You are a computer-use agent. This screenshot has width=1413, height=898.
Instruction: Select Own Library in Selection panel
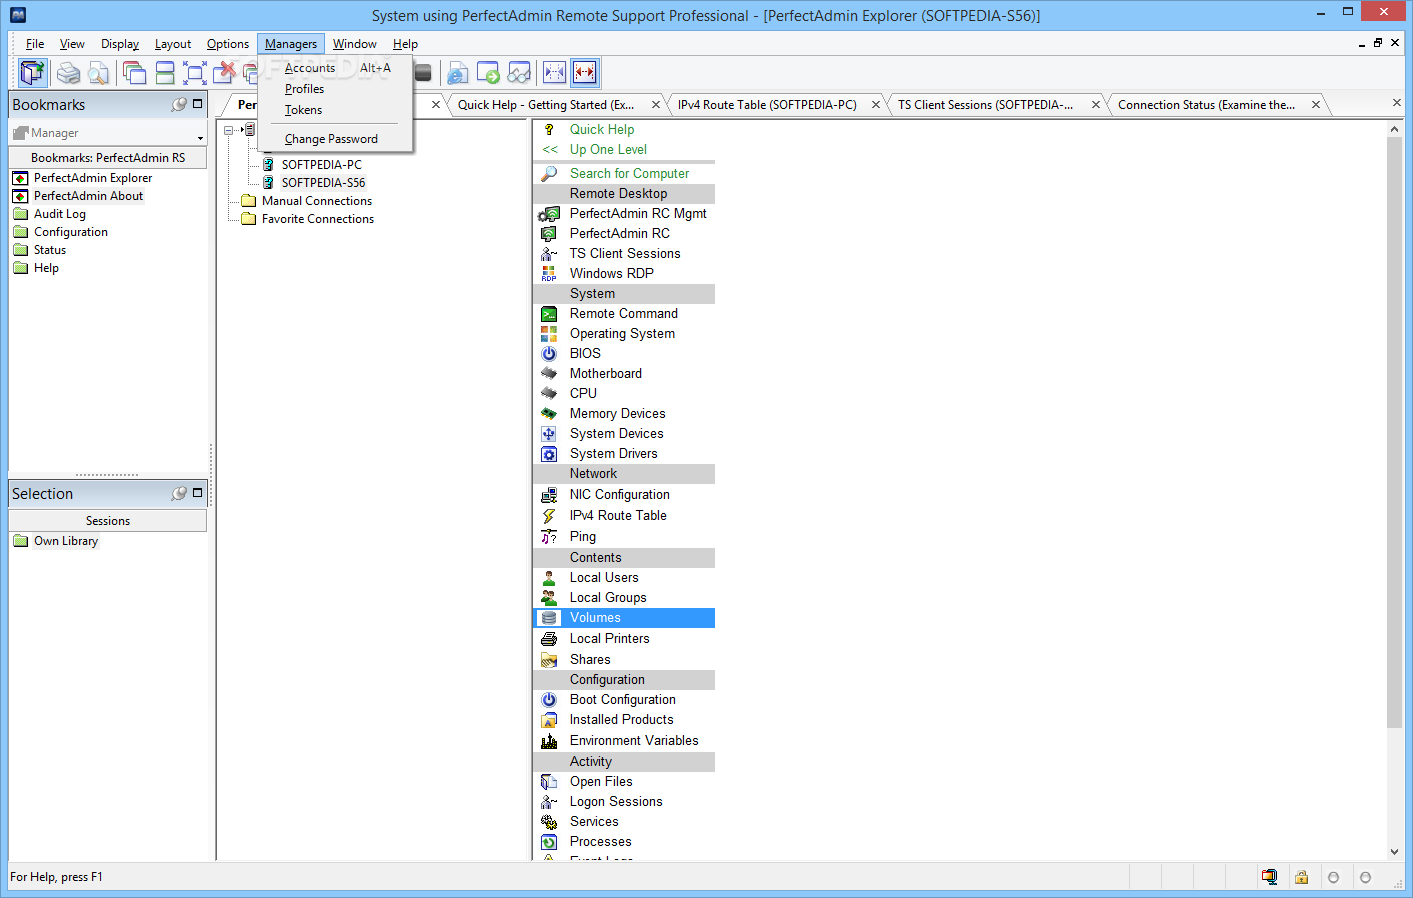[x=66, y=541]
